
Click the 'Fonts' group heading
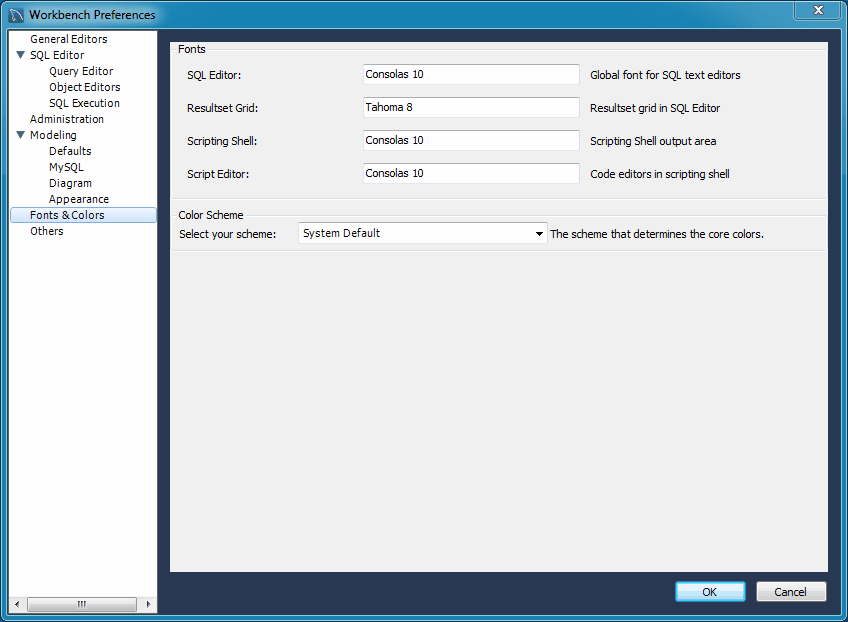point(191,49)
